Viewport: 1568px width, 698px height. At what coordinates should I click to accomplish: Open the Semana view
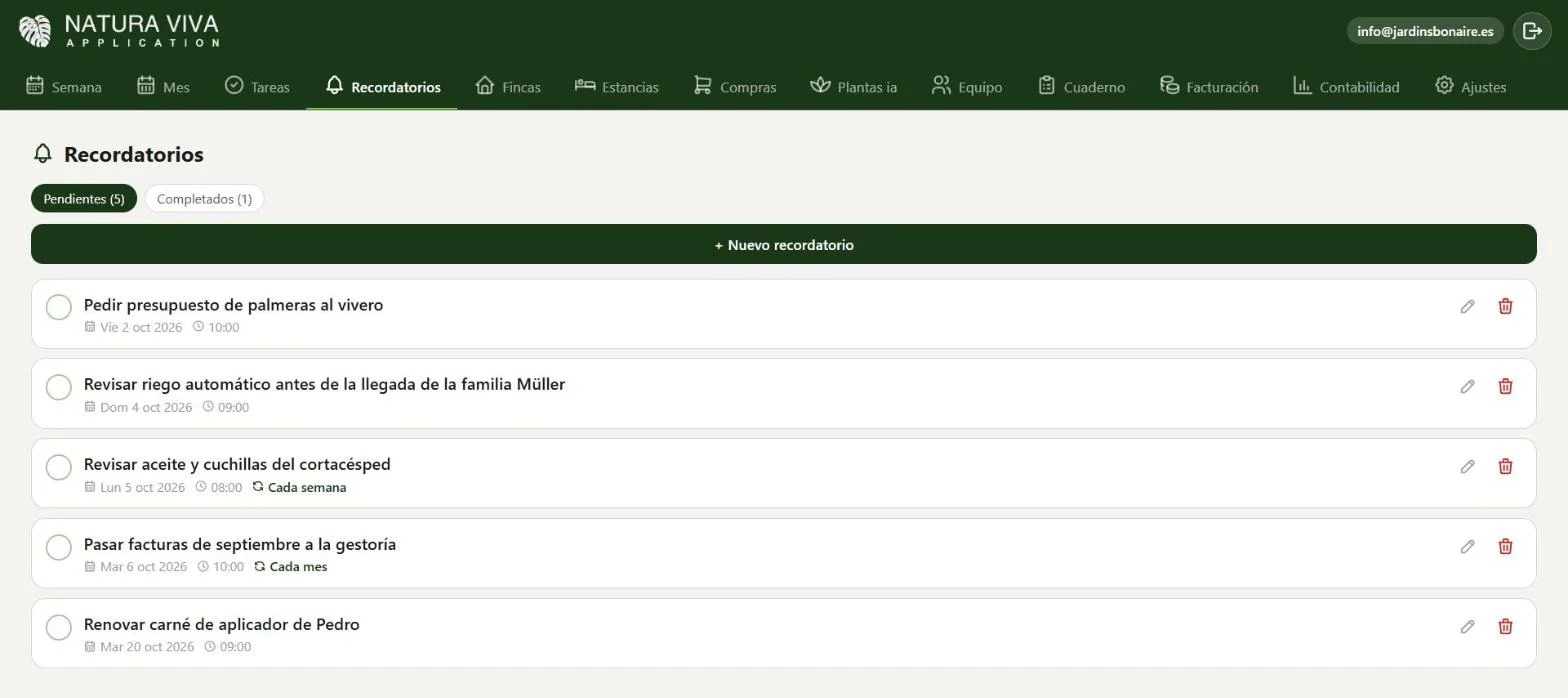point(64,87)
